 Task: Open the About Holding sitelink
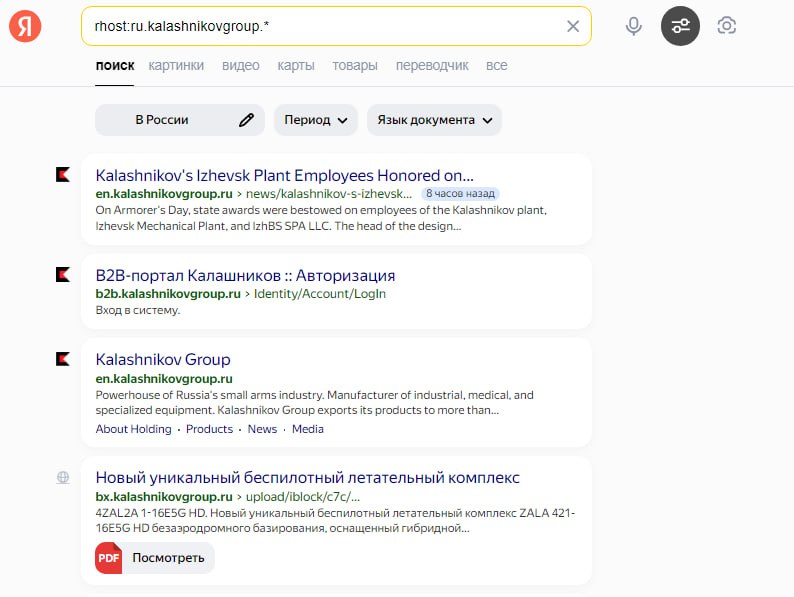[134, 429]
